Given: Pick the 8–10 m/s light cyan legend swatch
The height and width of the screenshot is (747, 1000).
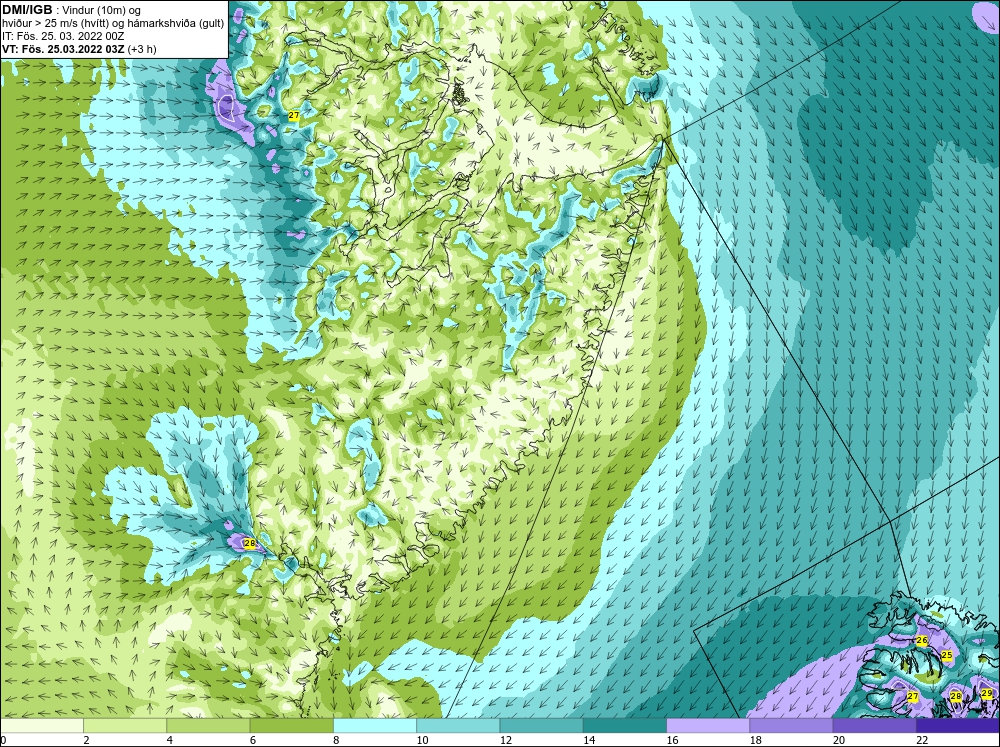Looking at the screenshot, I should [x=375, y=726].
